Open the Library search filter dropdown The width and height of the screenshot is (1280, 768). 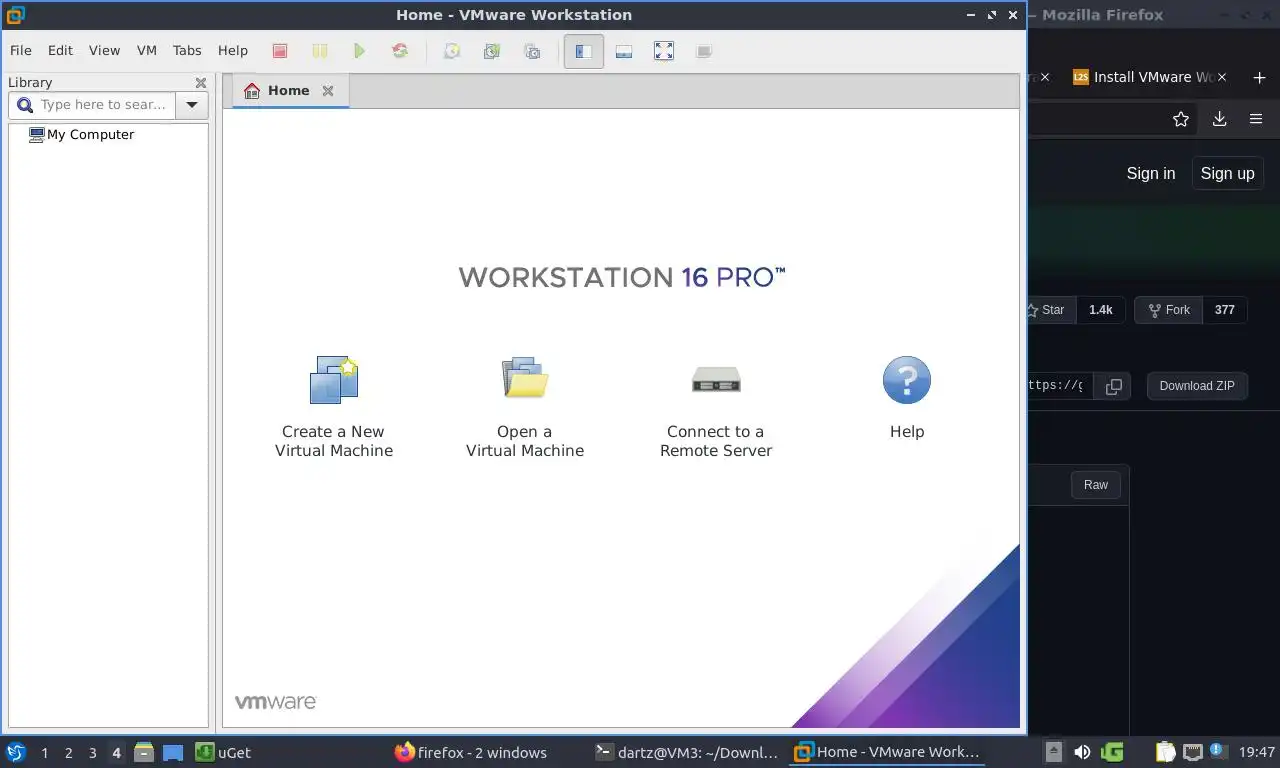tap(192, 104)
